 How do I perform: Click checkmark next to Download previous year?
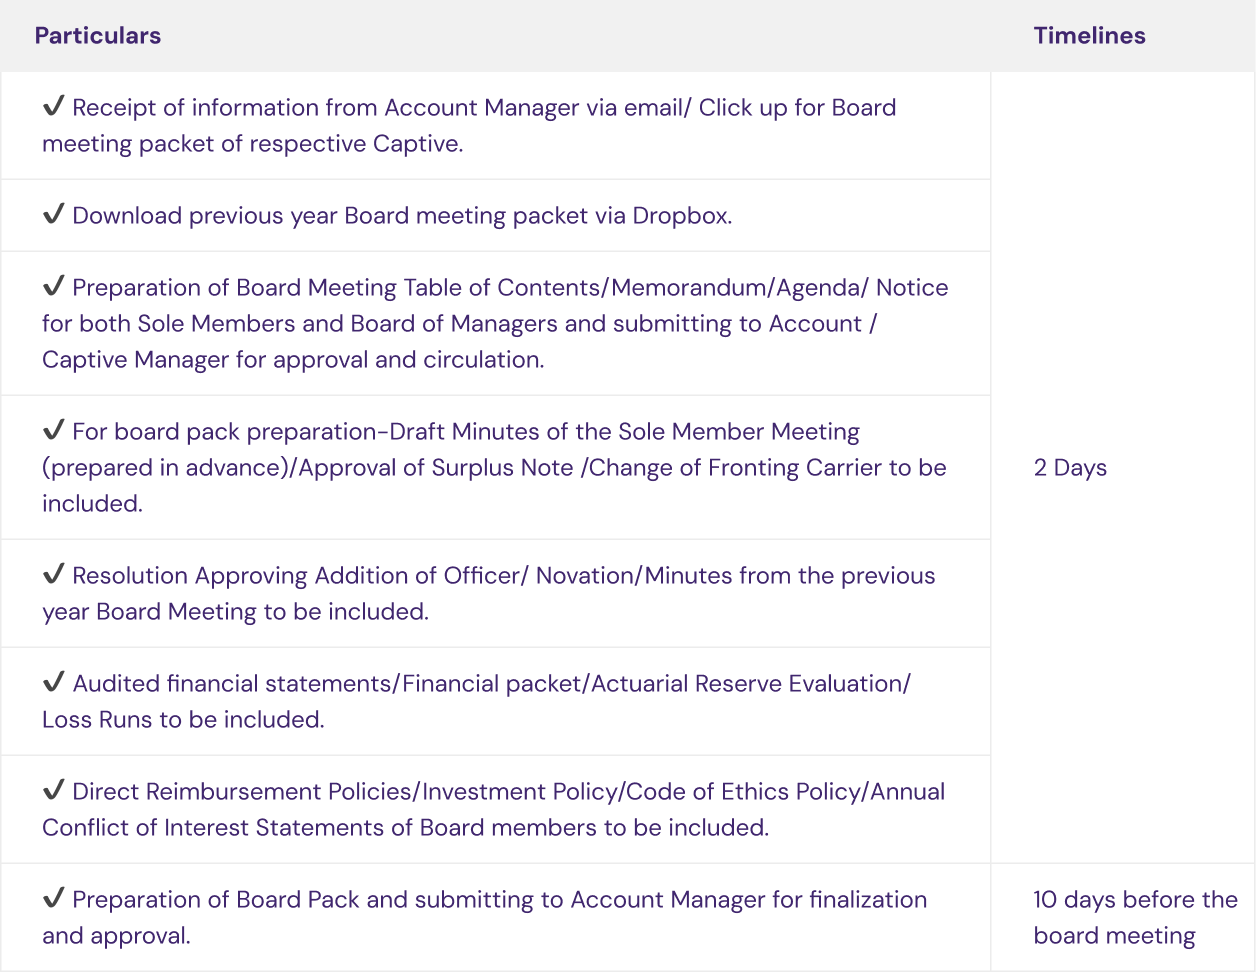click(53, 214)
